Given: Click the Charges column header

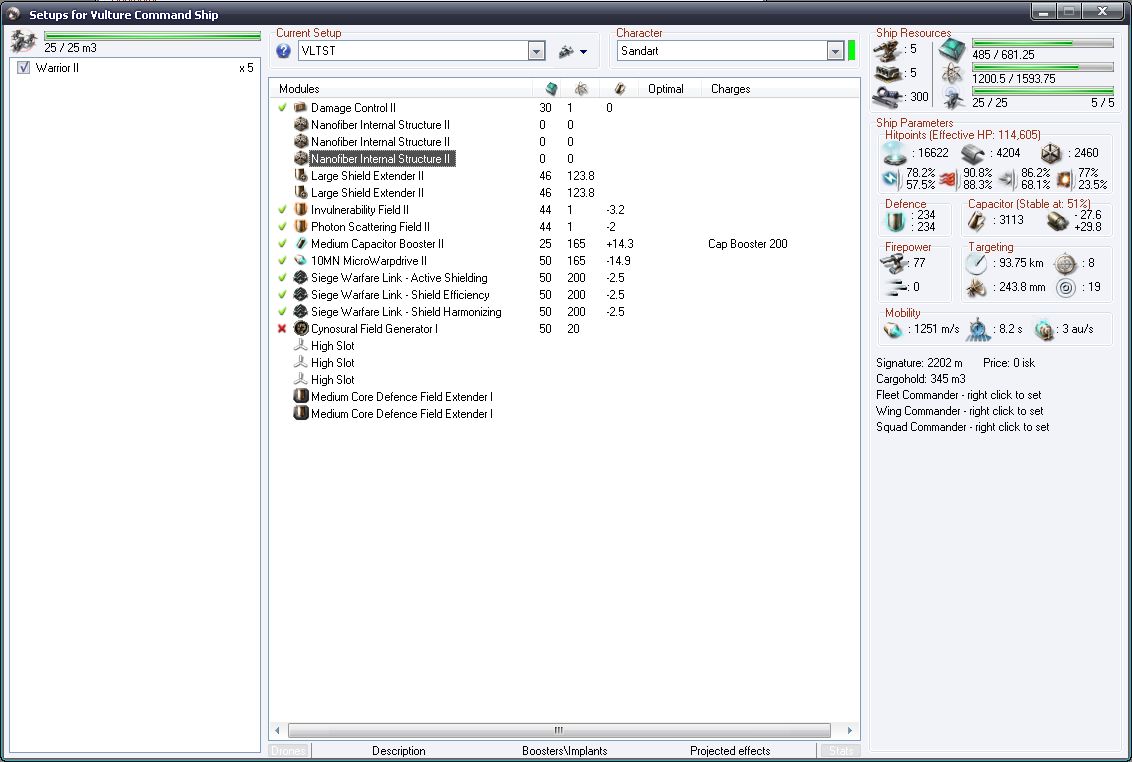Looking at the screenshot, I should point(781,89).
